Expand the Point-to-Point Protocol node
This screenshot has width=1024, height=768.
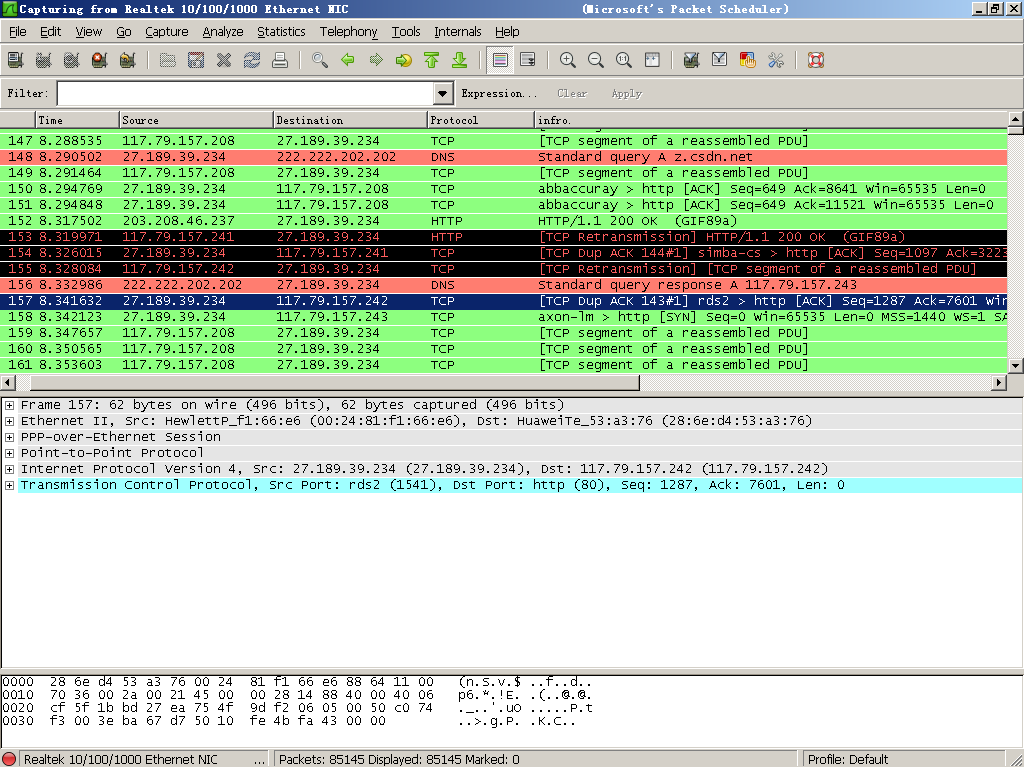pyautogui.click(x=9, y=453)
